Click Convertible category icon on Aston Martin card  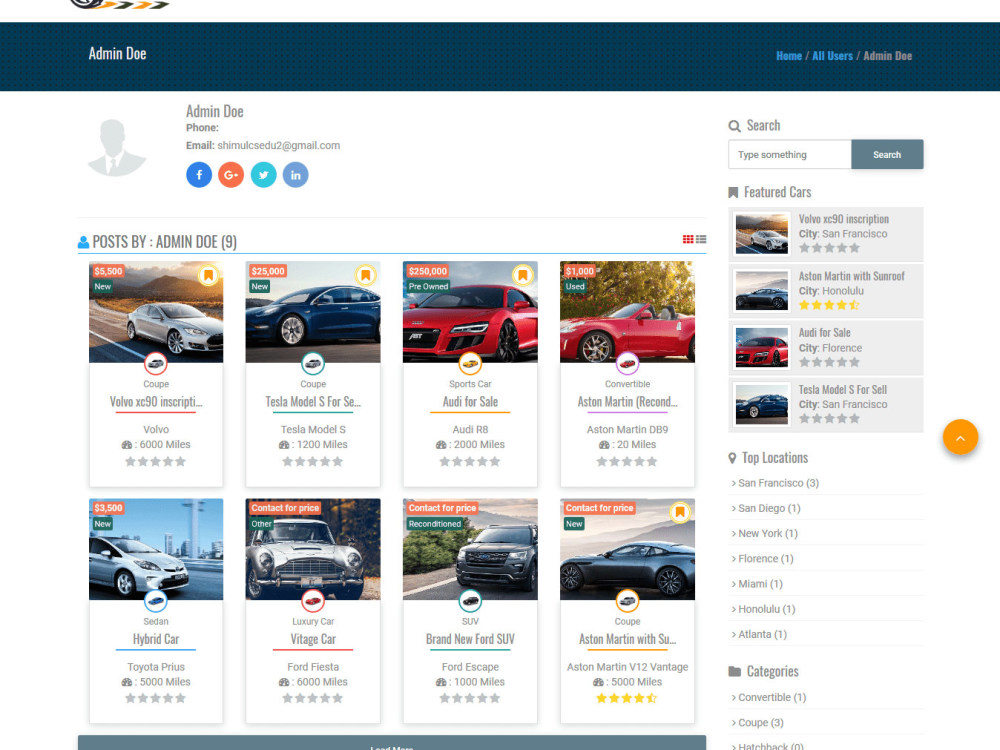coord(627,364)
